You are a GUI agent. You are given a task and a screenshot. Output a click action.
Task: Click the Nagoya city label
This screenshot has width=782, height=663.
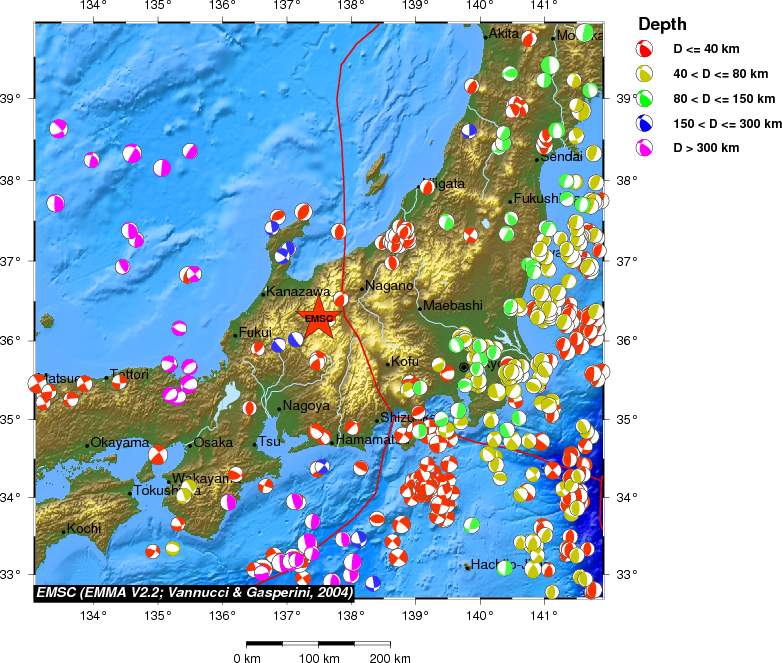click(x=306, y=406)
